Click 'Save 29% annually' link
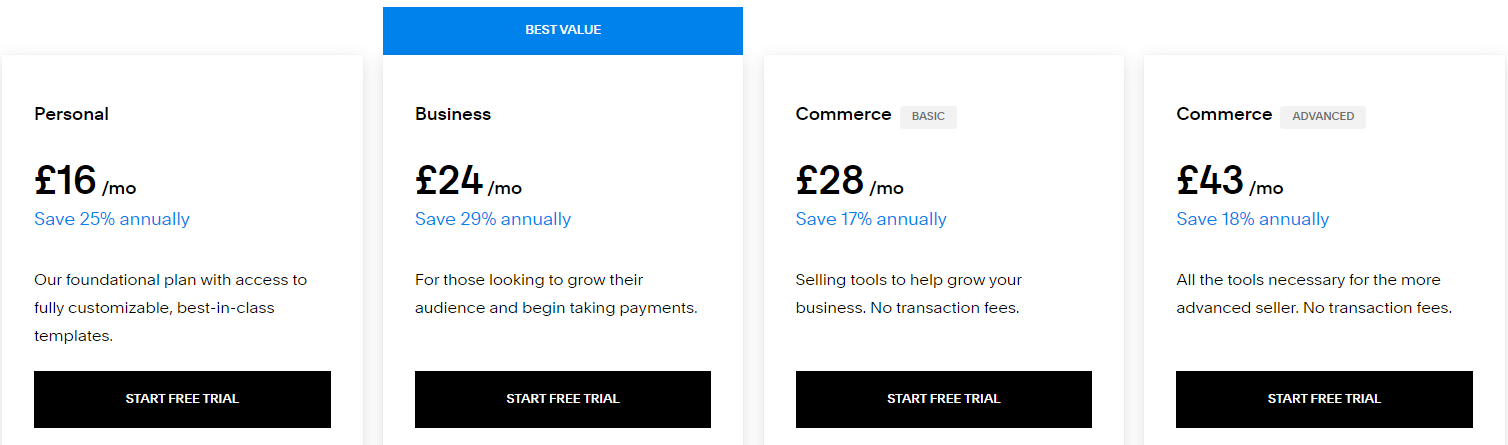The image size is (1508, 445). (x=493, y=219)
